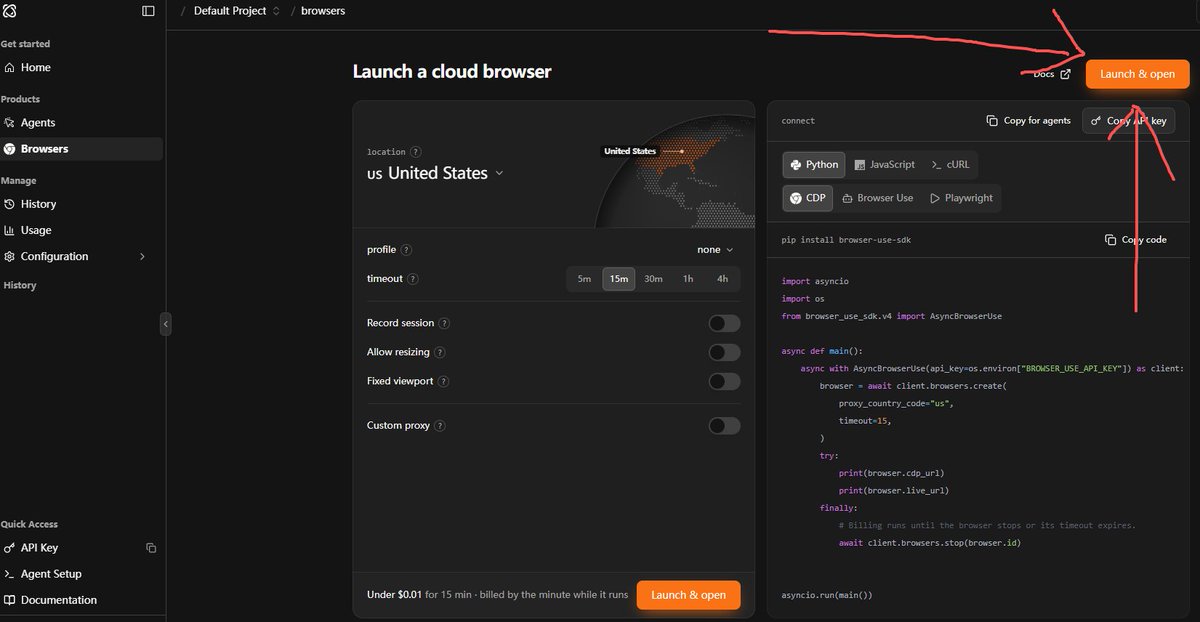Image resolution: width=1200 pixels, height=622 pixels.
Task: Enable the Fixed viewport switch
Action: tap(724, 381)
